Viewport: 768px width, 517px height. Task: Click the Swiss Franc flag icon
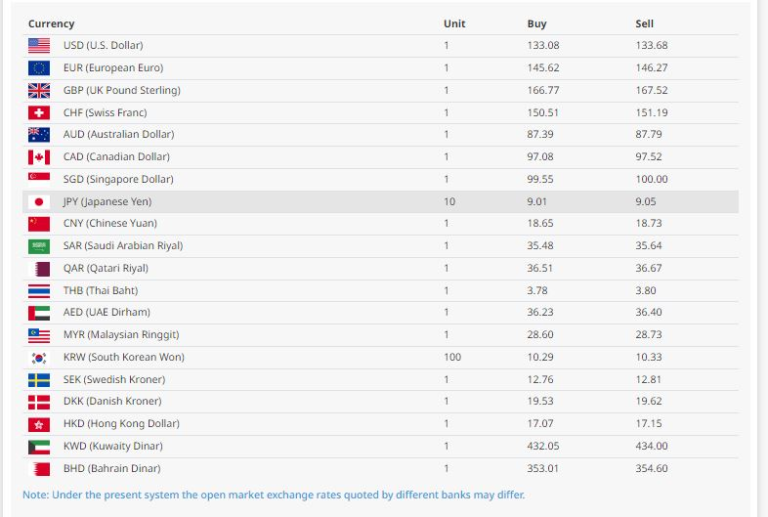(39, 113)
